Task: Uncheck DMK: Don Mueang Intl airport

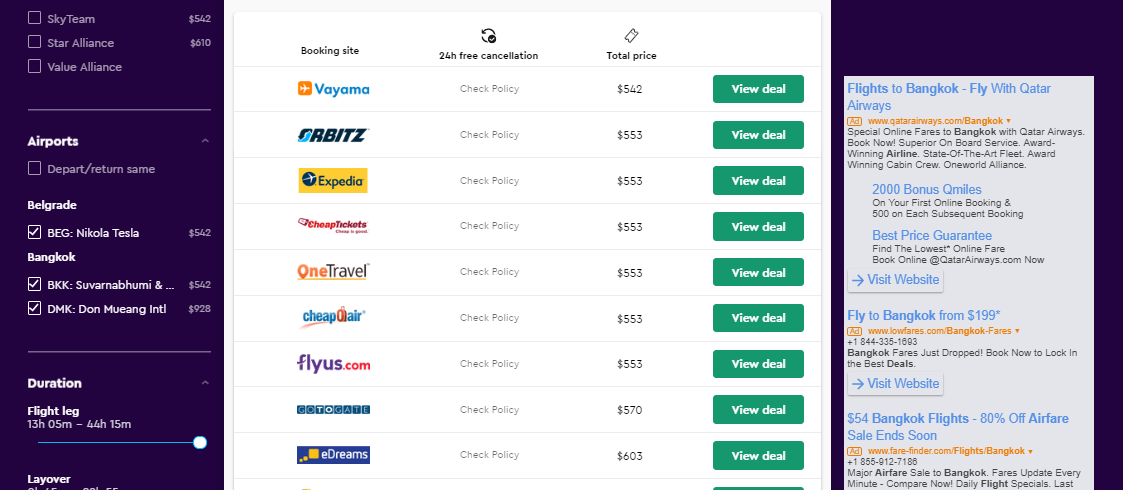Action: click(x=34, y=309)
